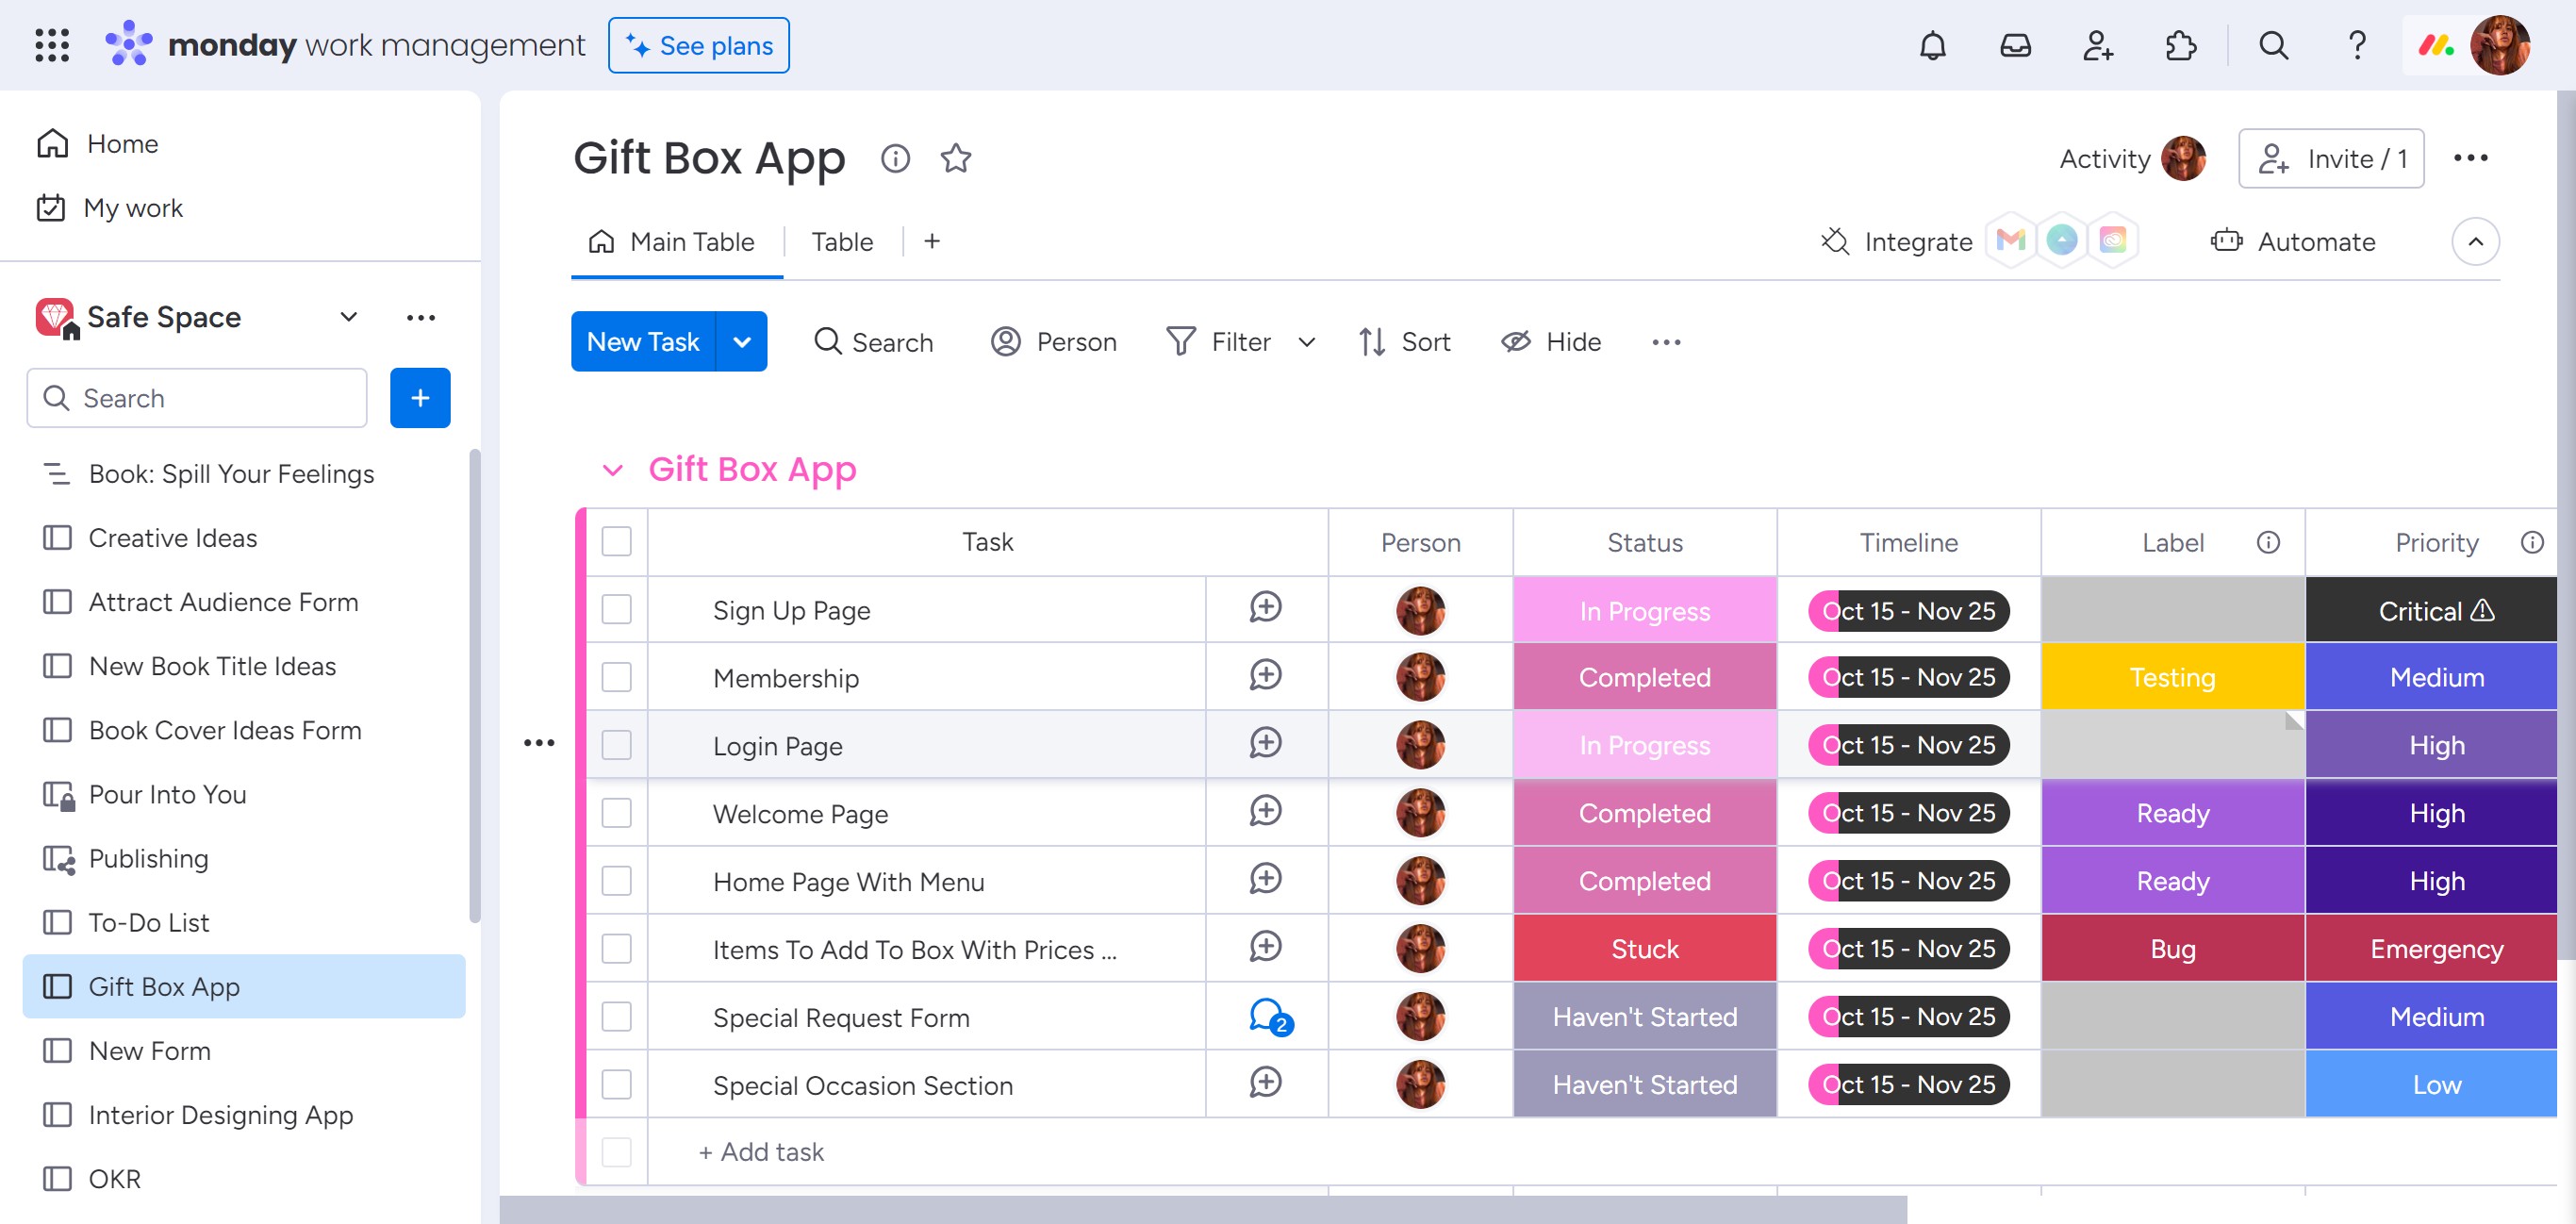Collapse the Gift Box App group

[612, 470]
